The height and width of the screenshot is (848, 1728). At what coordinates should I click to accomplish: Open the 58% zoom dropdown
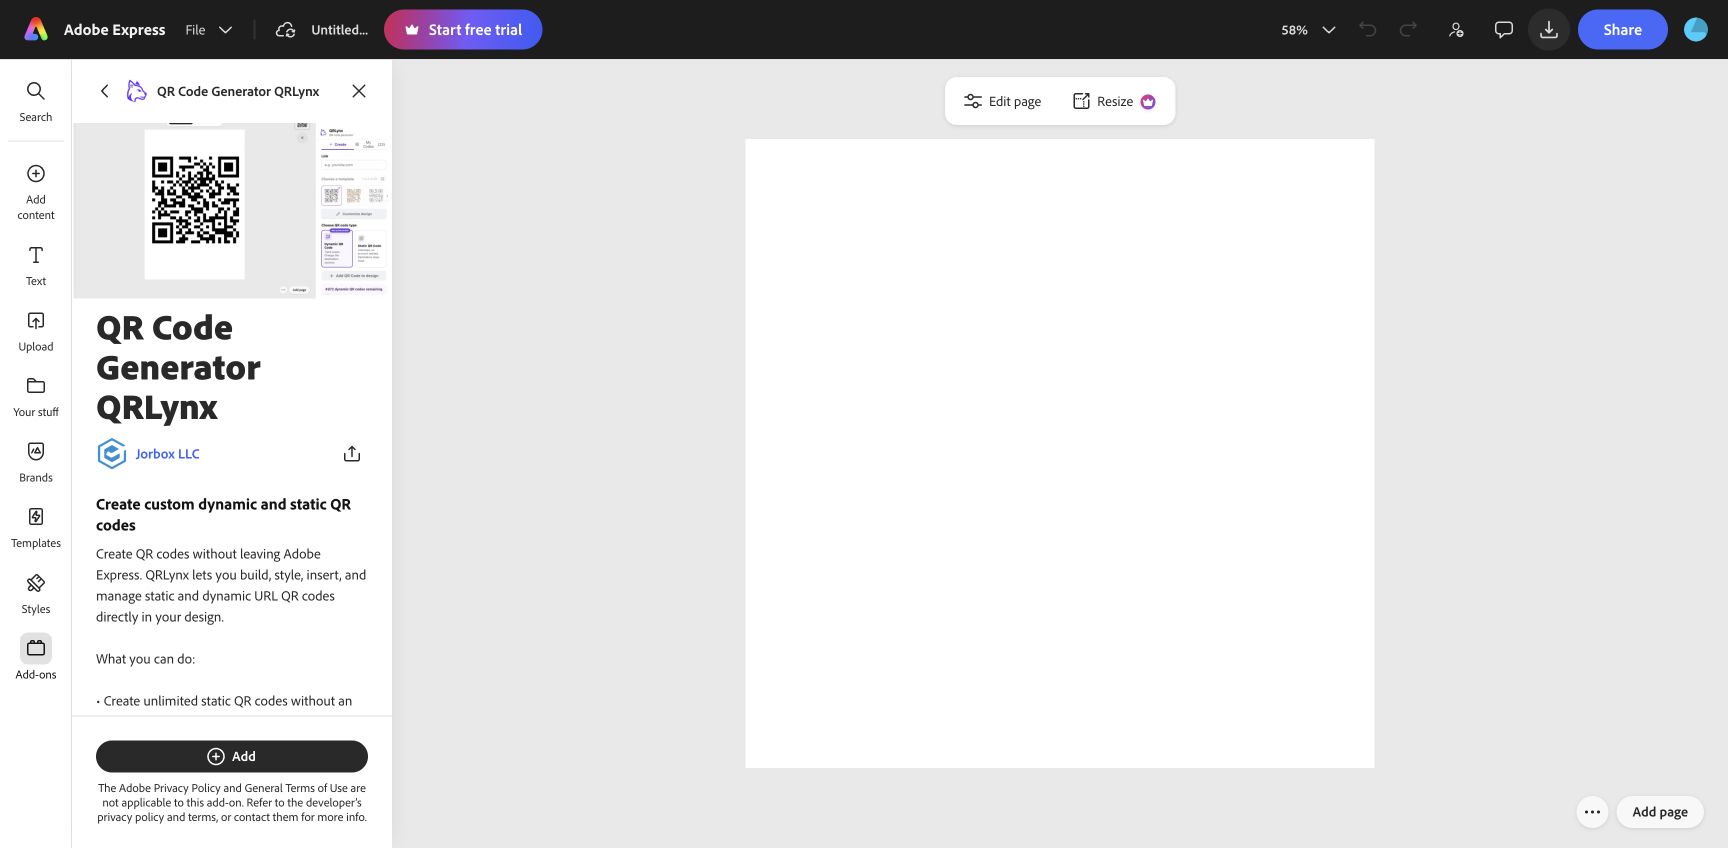(x=1308, y=30)
